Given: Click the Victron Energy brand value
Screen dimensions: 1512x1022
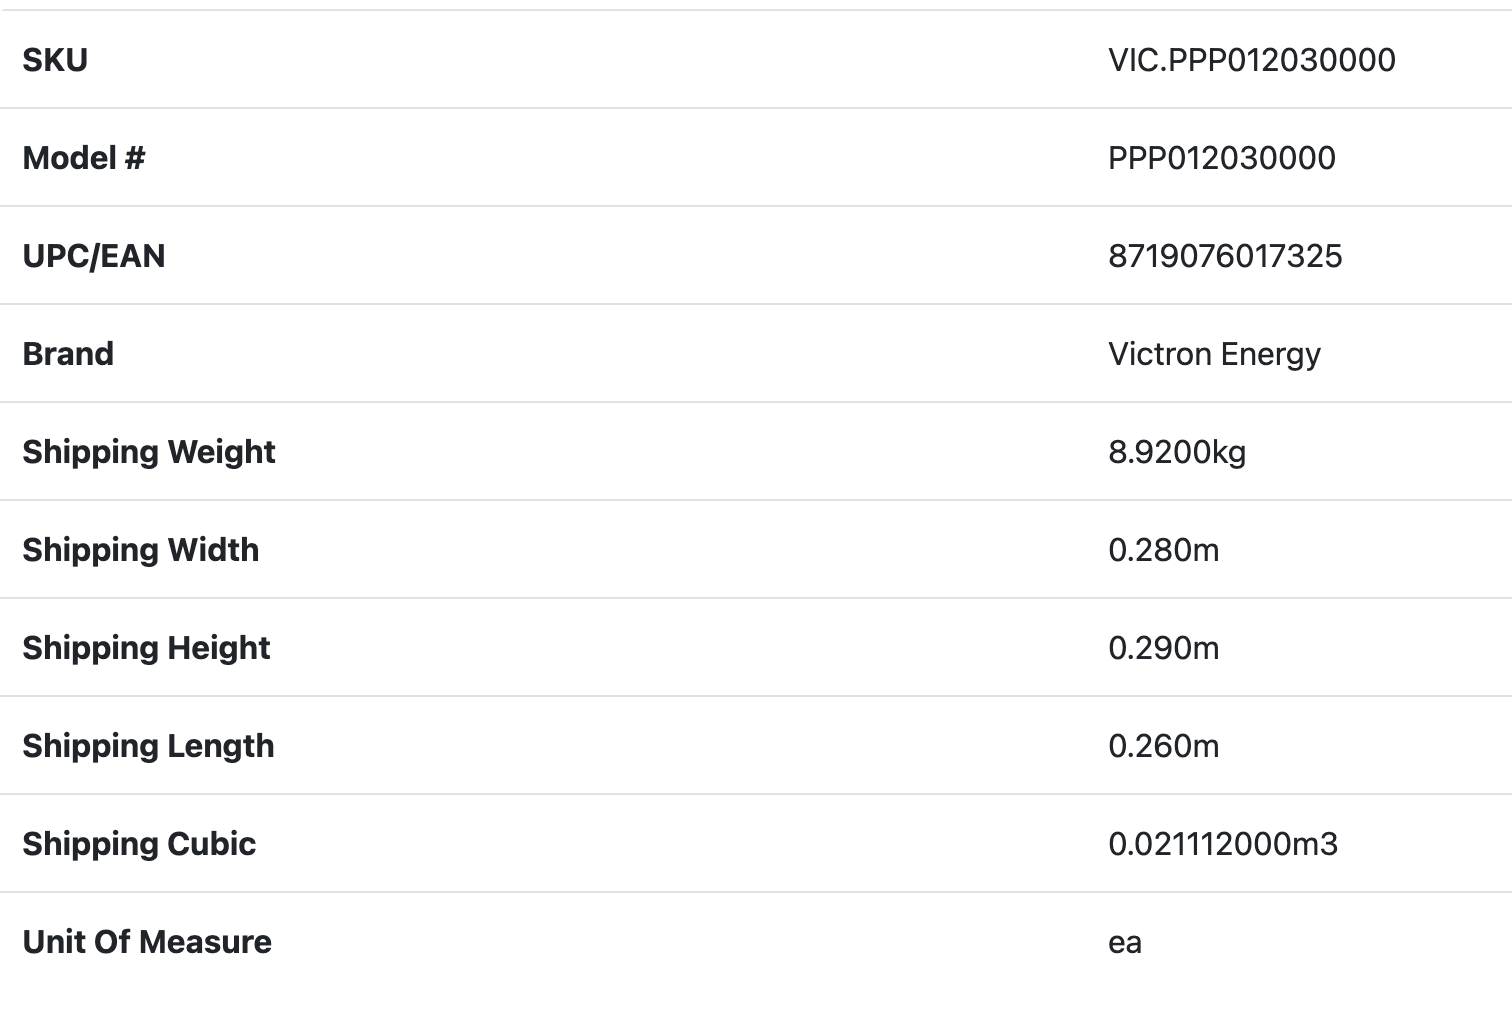Looking at the screenshot, I should (1214, 354).
